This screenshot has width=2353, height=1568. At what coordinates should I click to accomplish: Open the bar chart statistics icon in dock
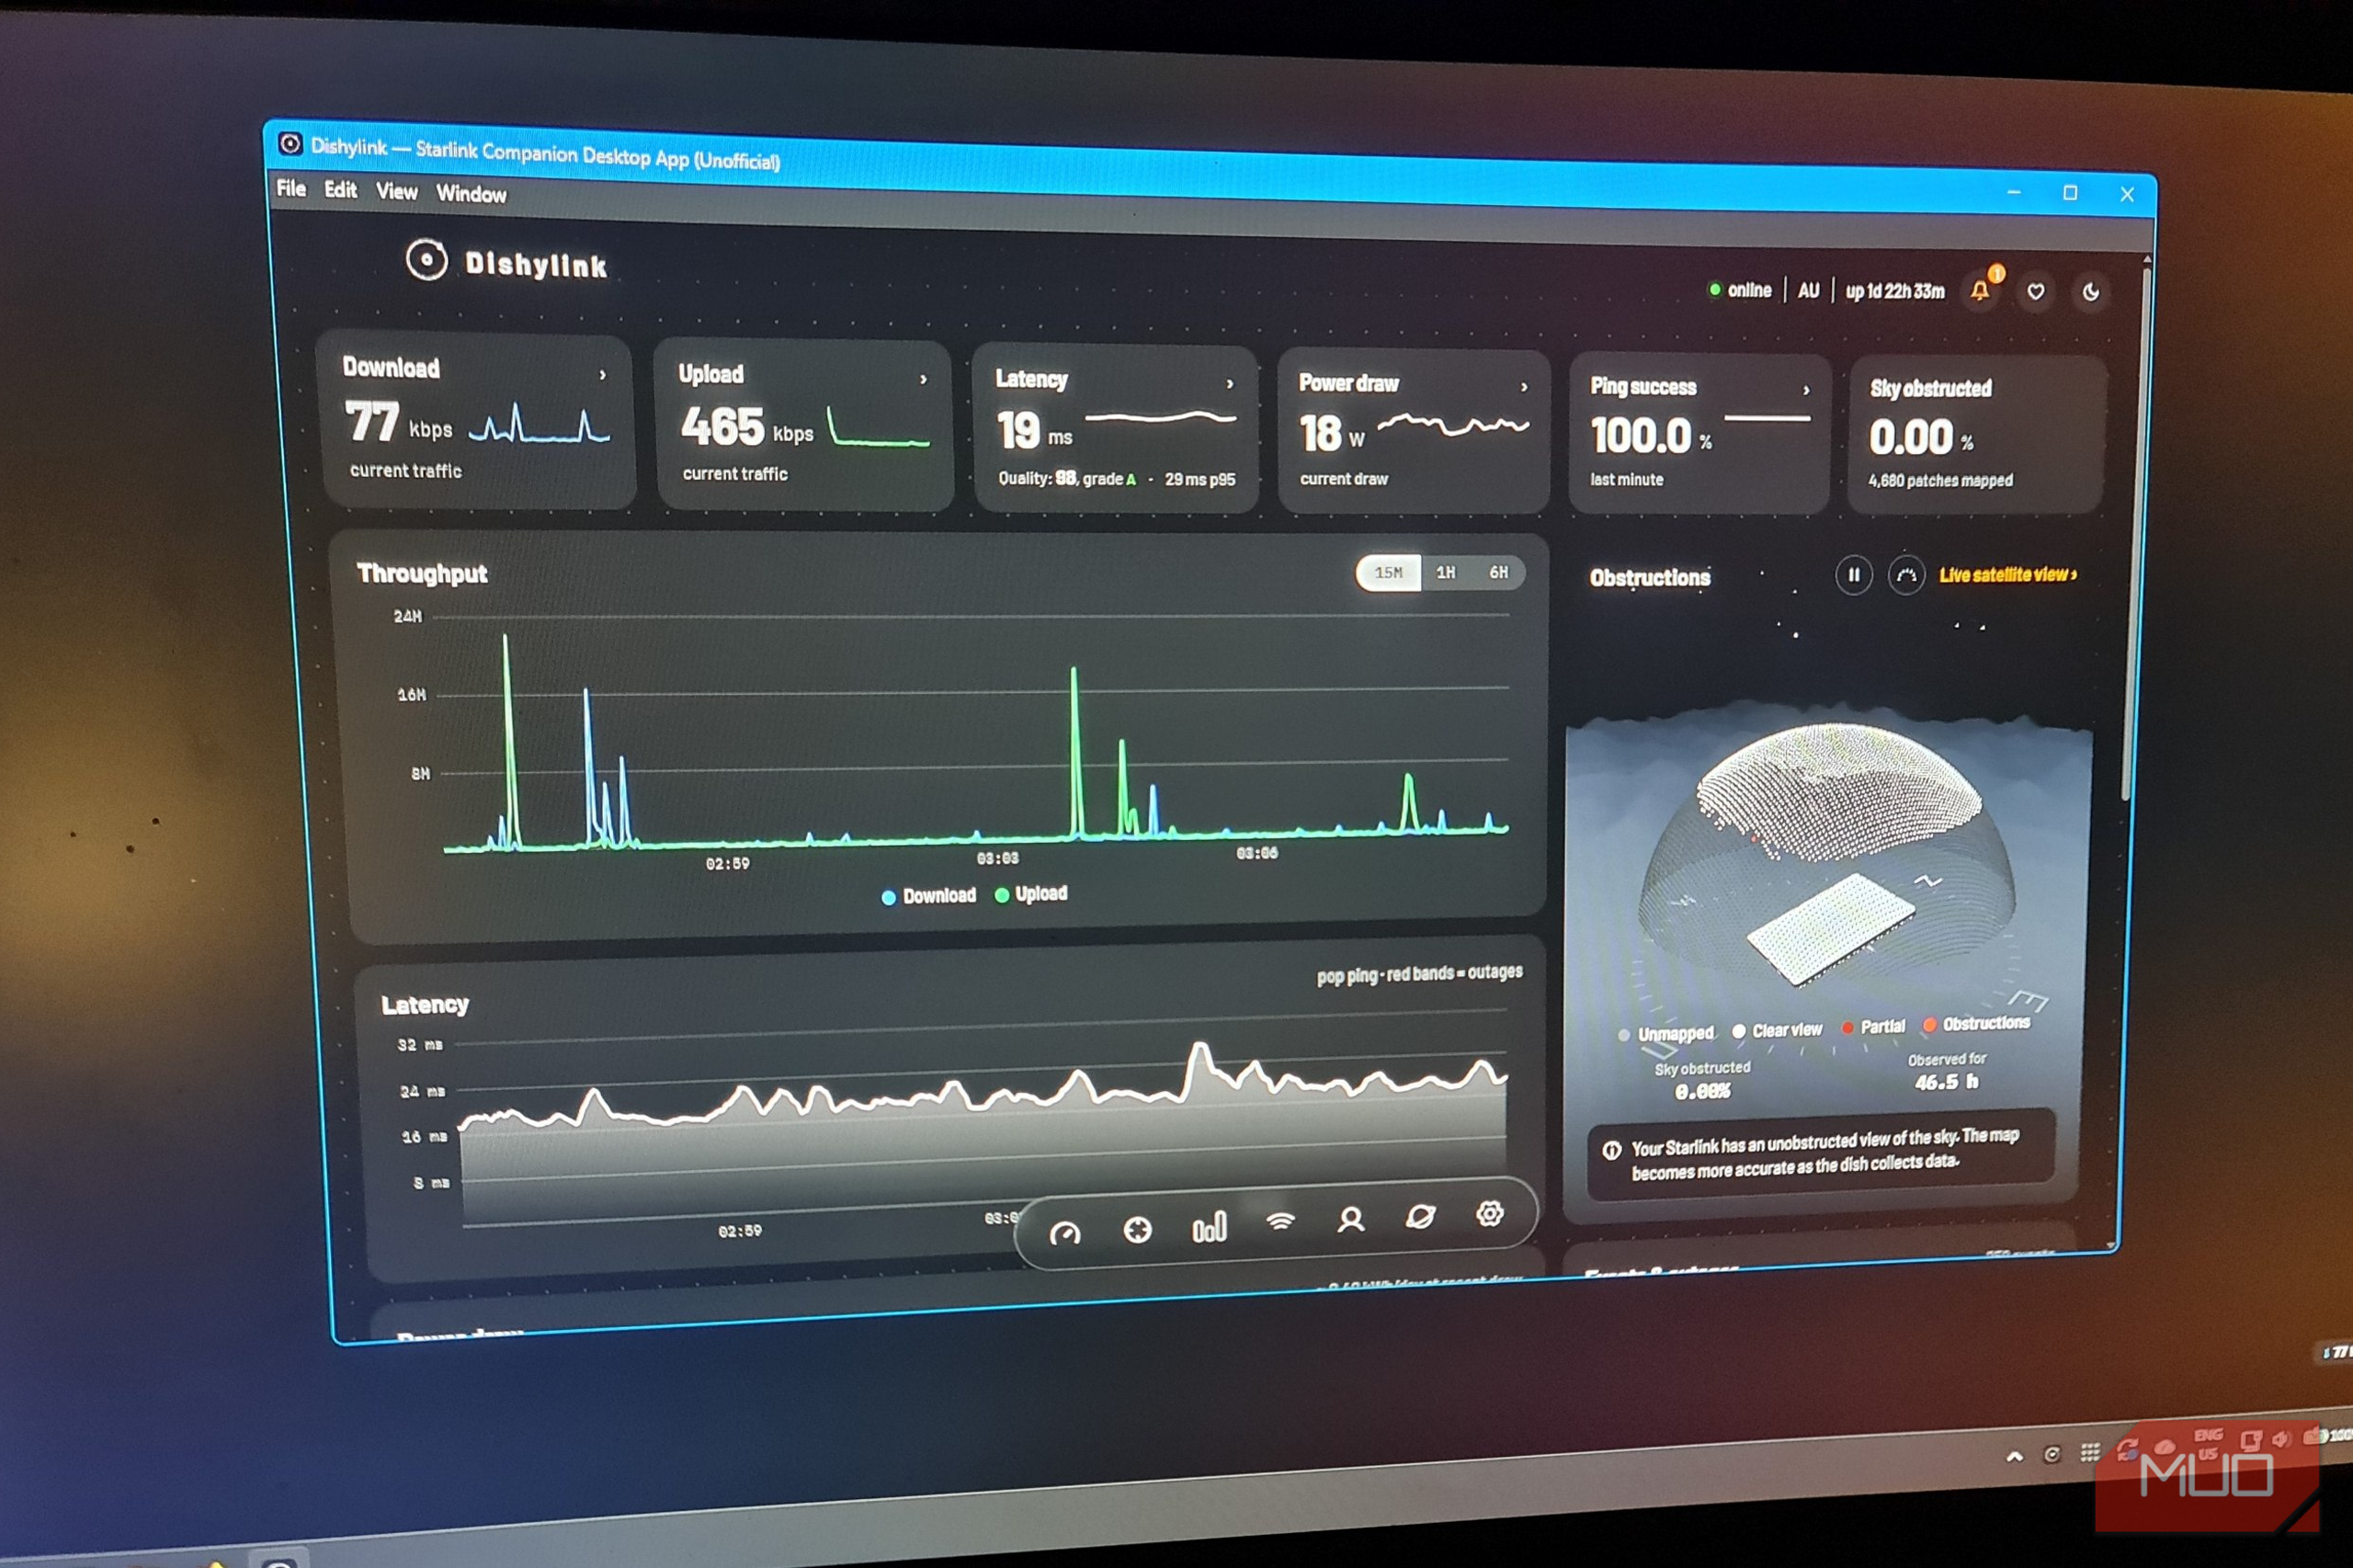coord(1209,1227)
